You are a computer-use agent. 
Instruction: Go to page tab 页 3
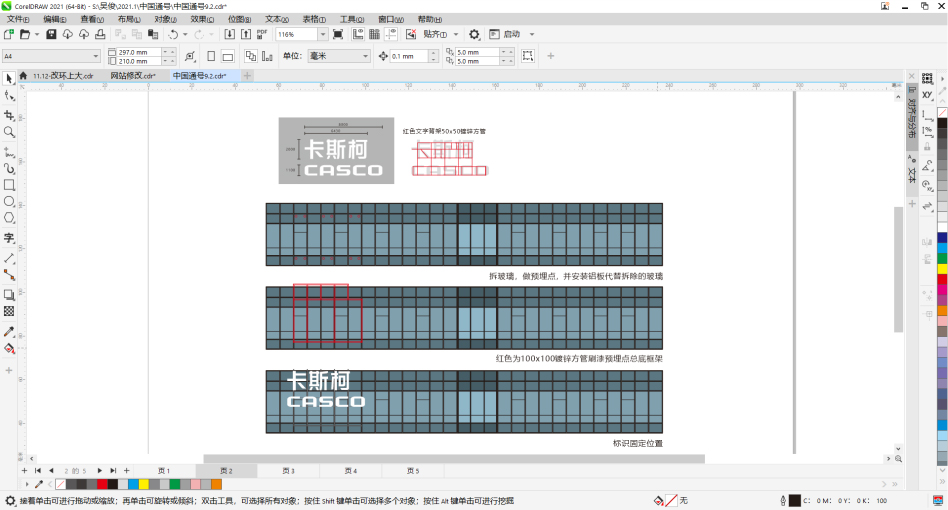point(288,470)
